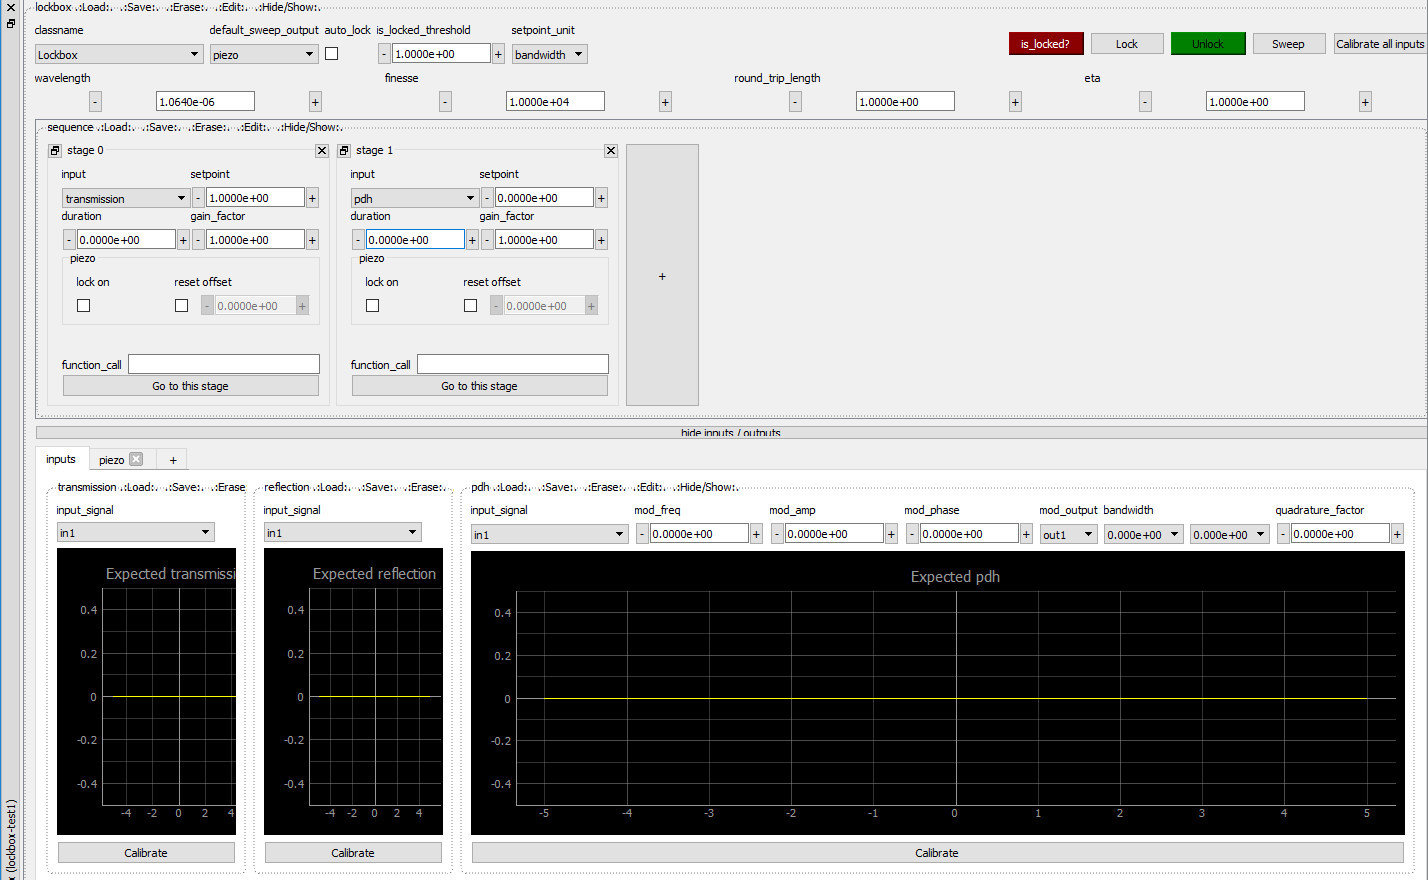
Task: Click Calibrate all inputs button
Action: pos(1380,44)
